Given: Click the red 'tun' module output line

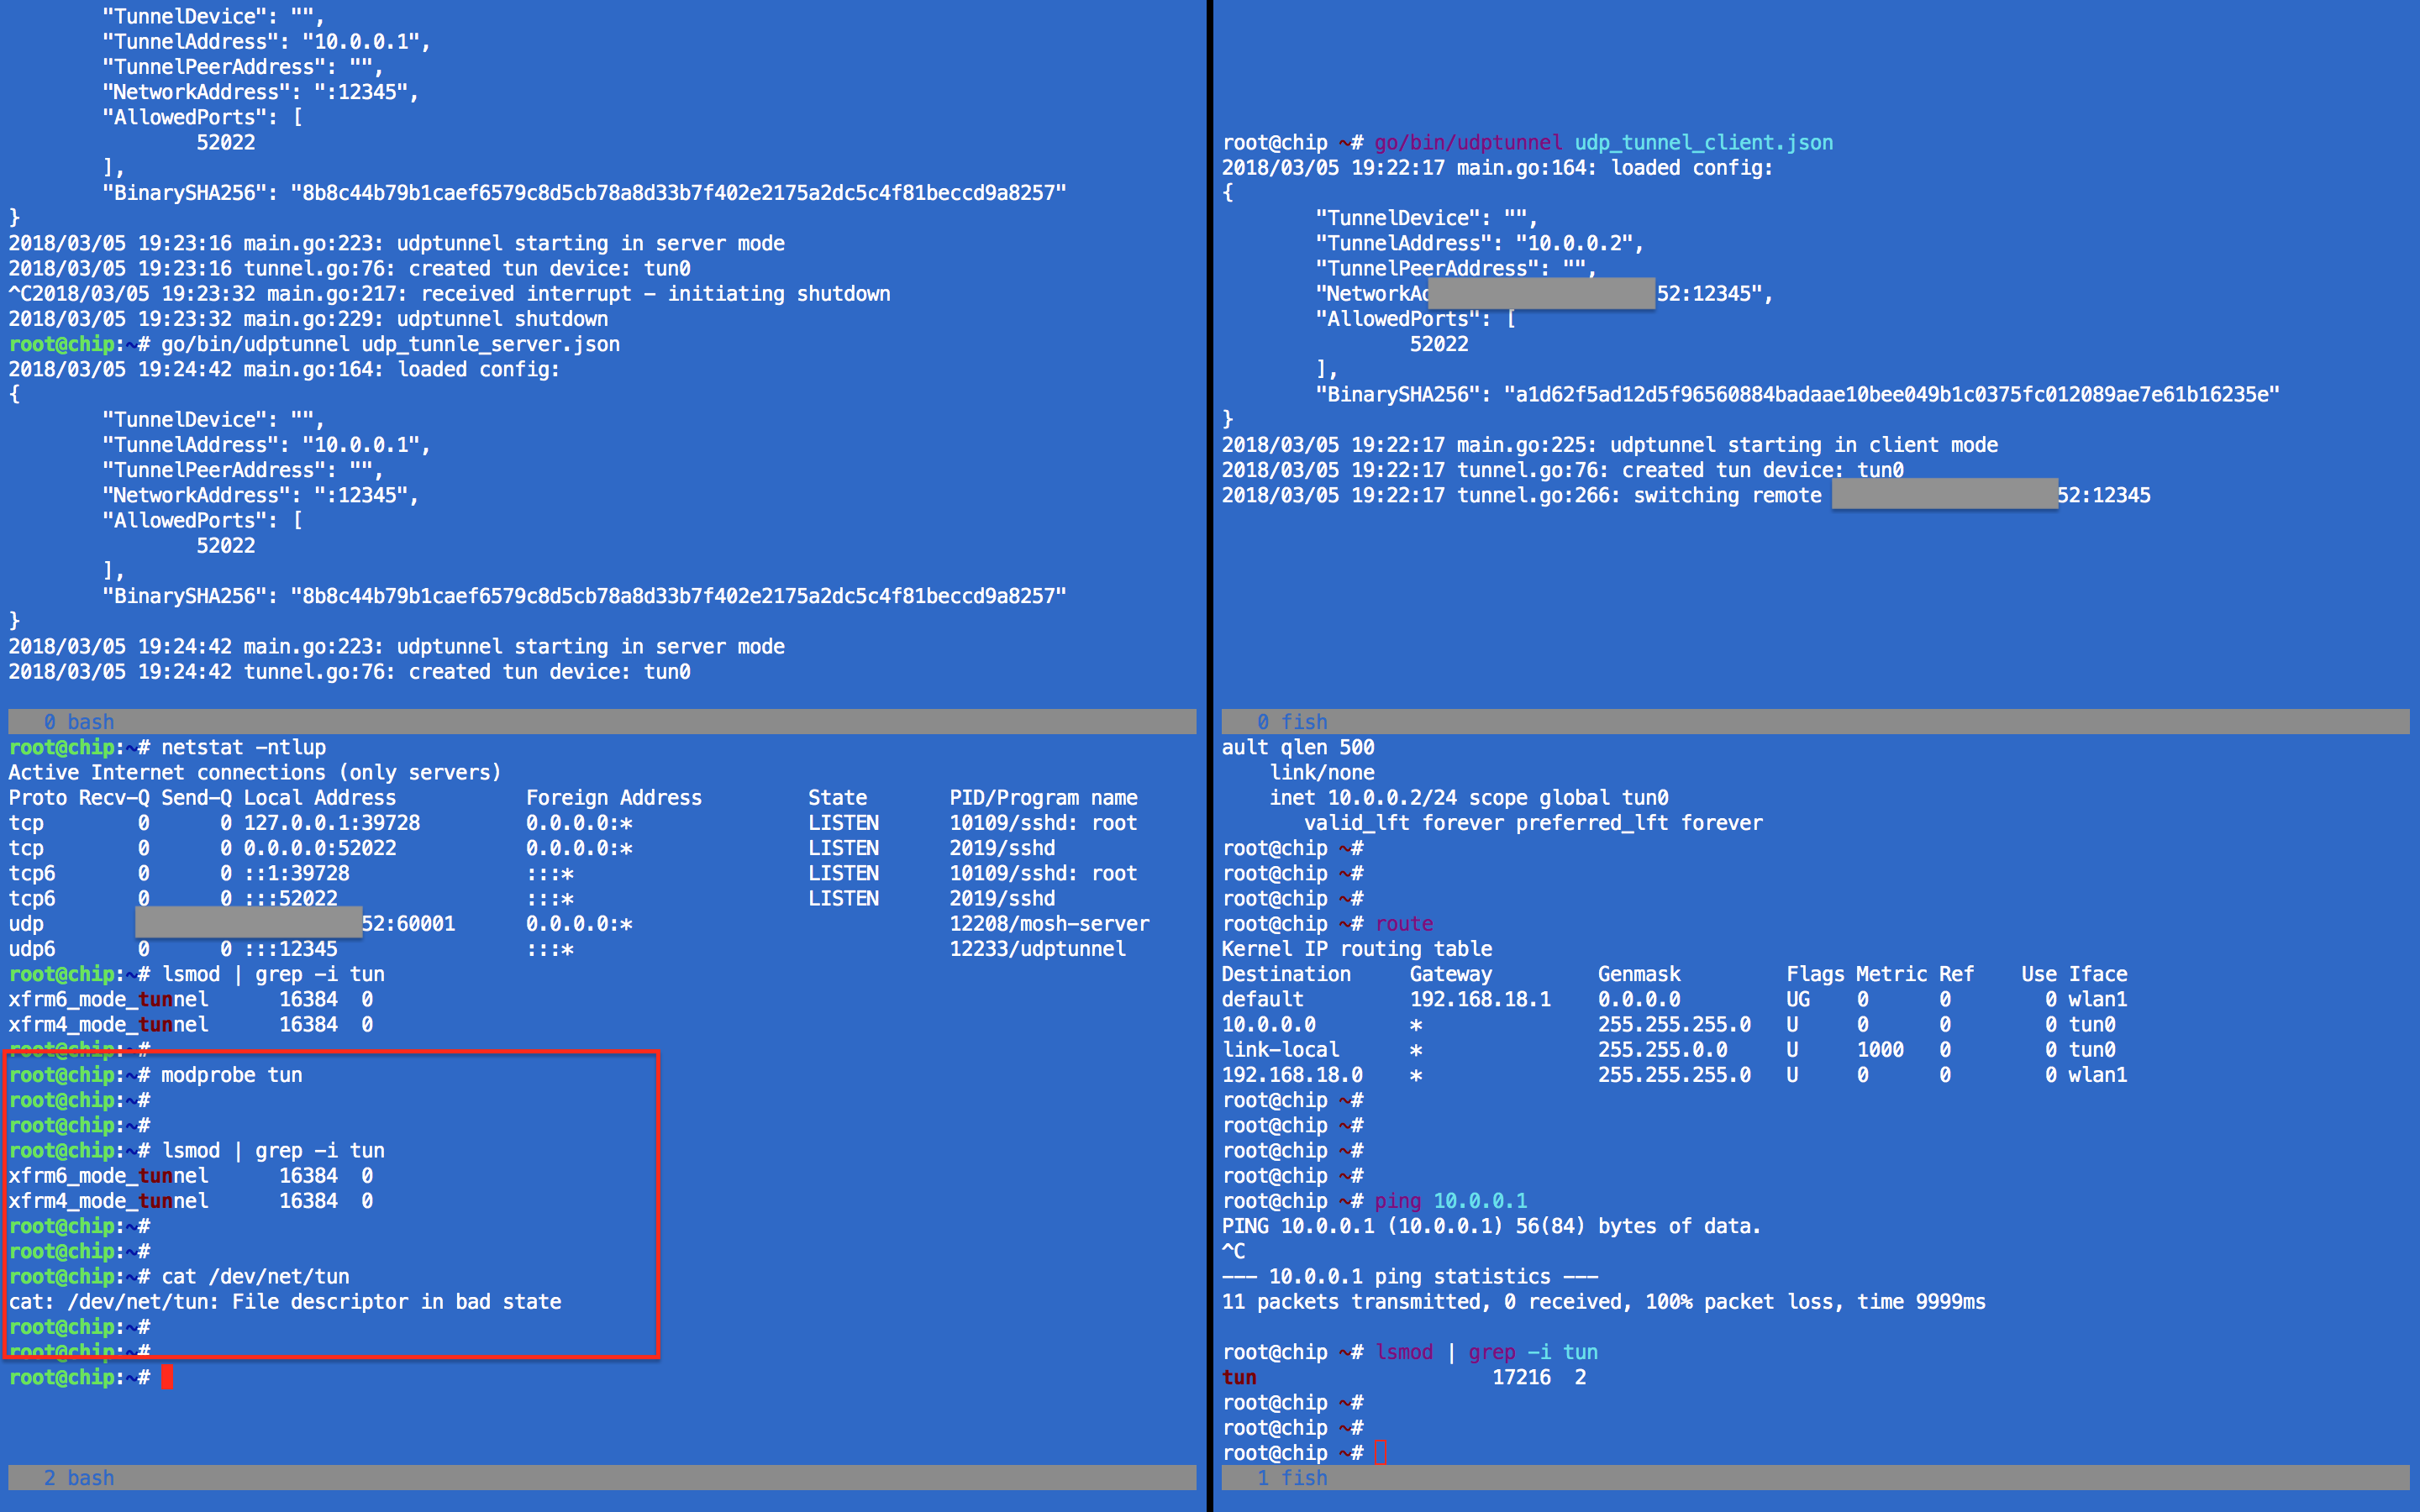Looking at the screenshot, I should [x=1239, y=1377].
